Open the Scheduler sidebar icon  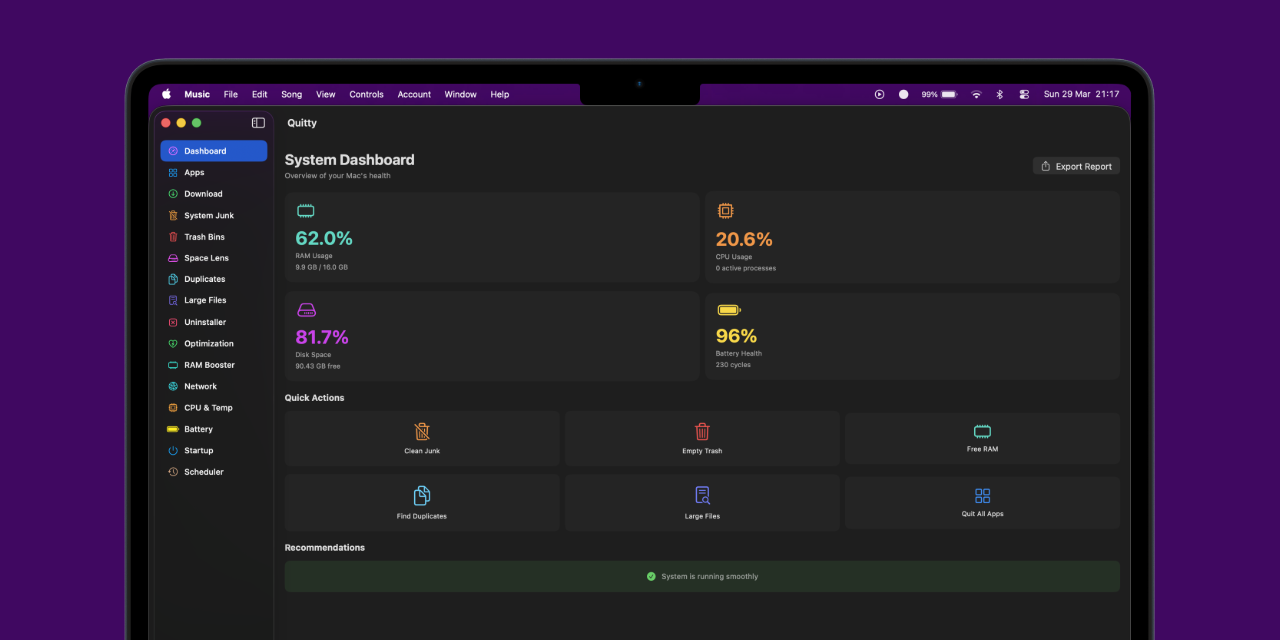[173, 472]
